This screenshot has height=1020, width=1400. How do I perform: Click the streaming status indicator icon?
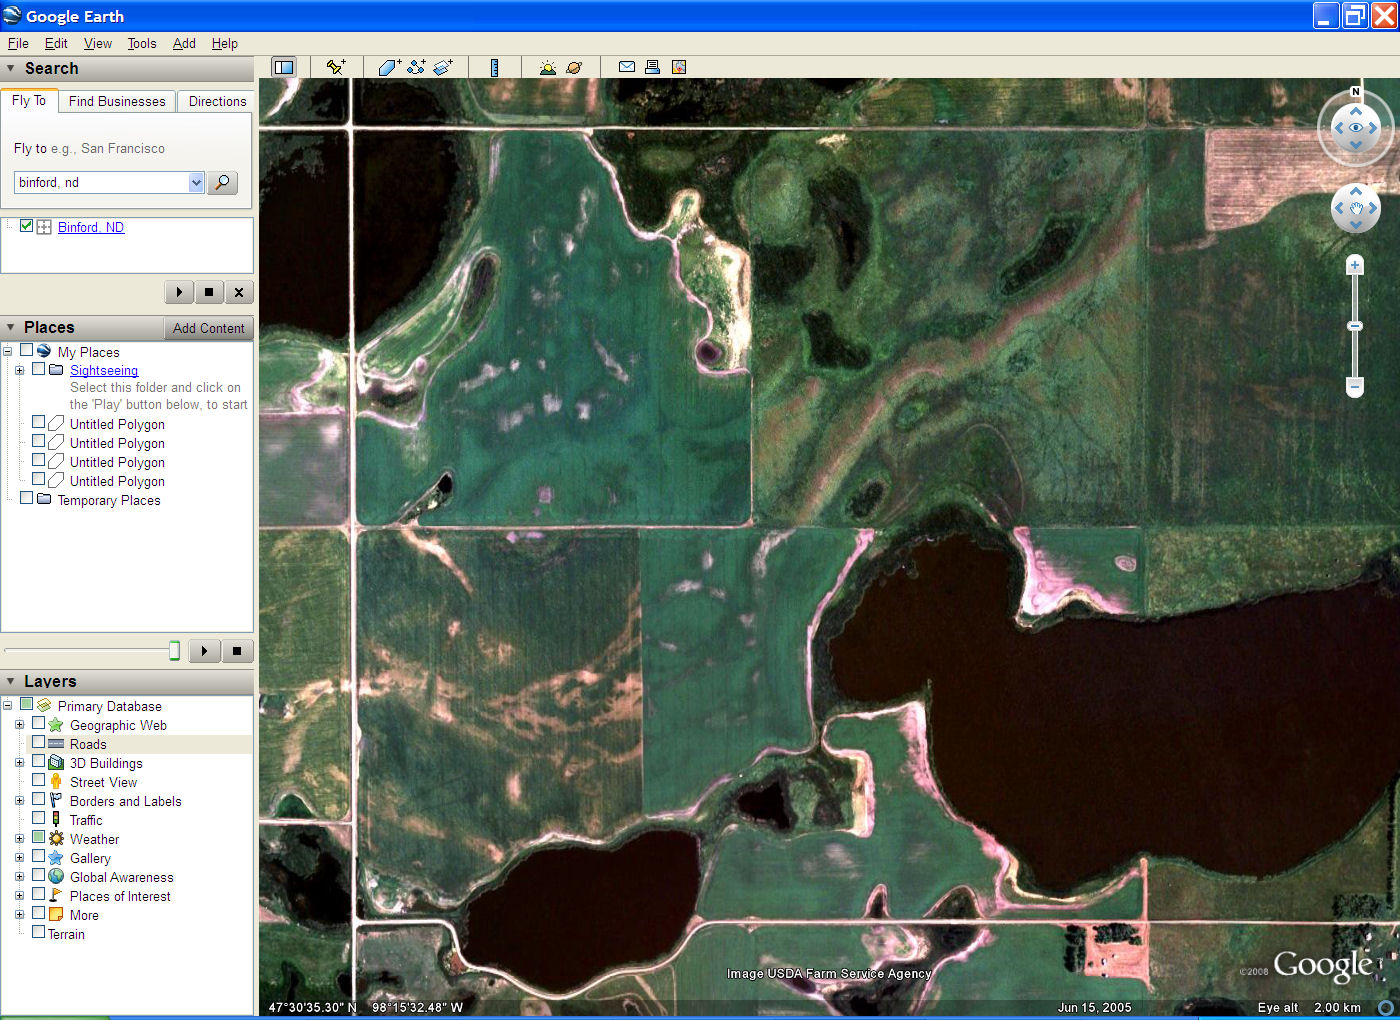pos(1386,1007)
